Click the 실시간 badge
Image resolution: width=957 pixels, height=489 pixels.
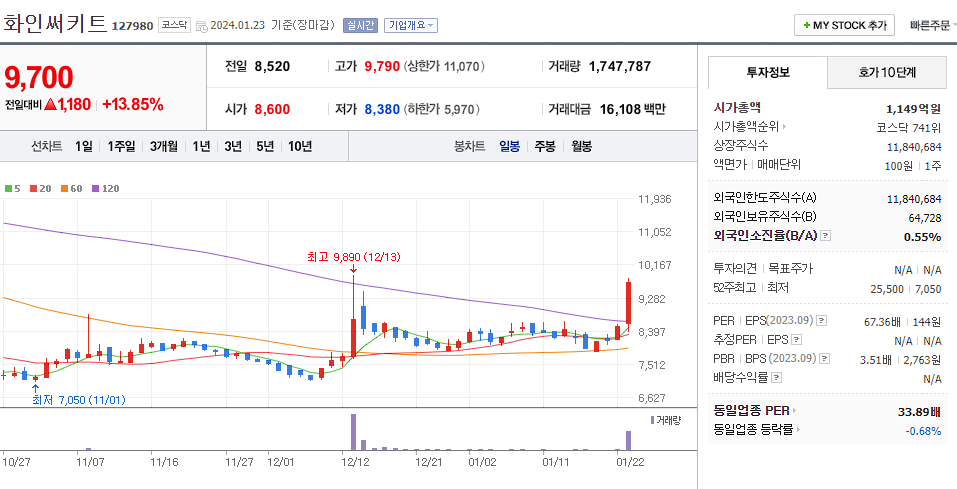(x=361, y=26)
